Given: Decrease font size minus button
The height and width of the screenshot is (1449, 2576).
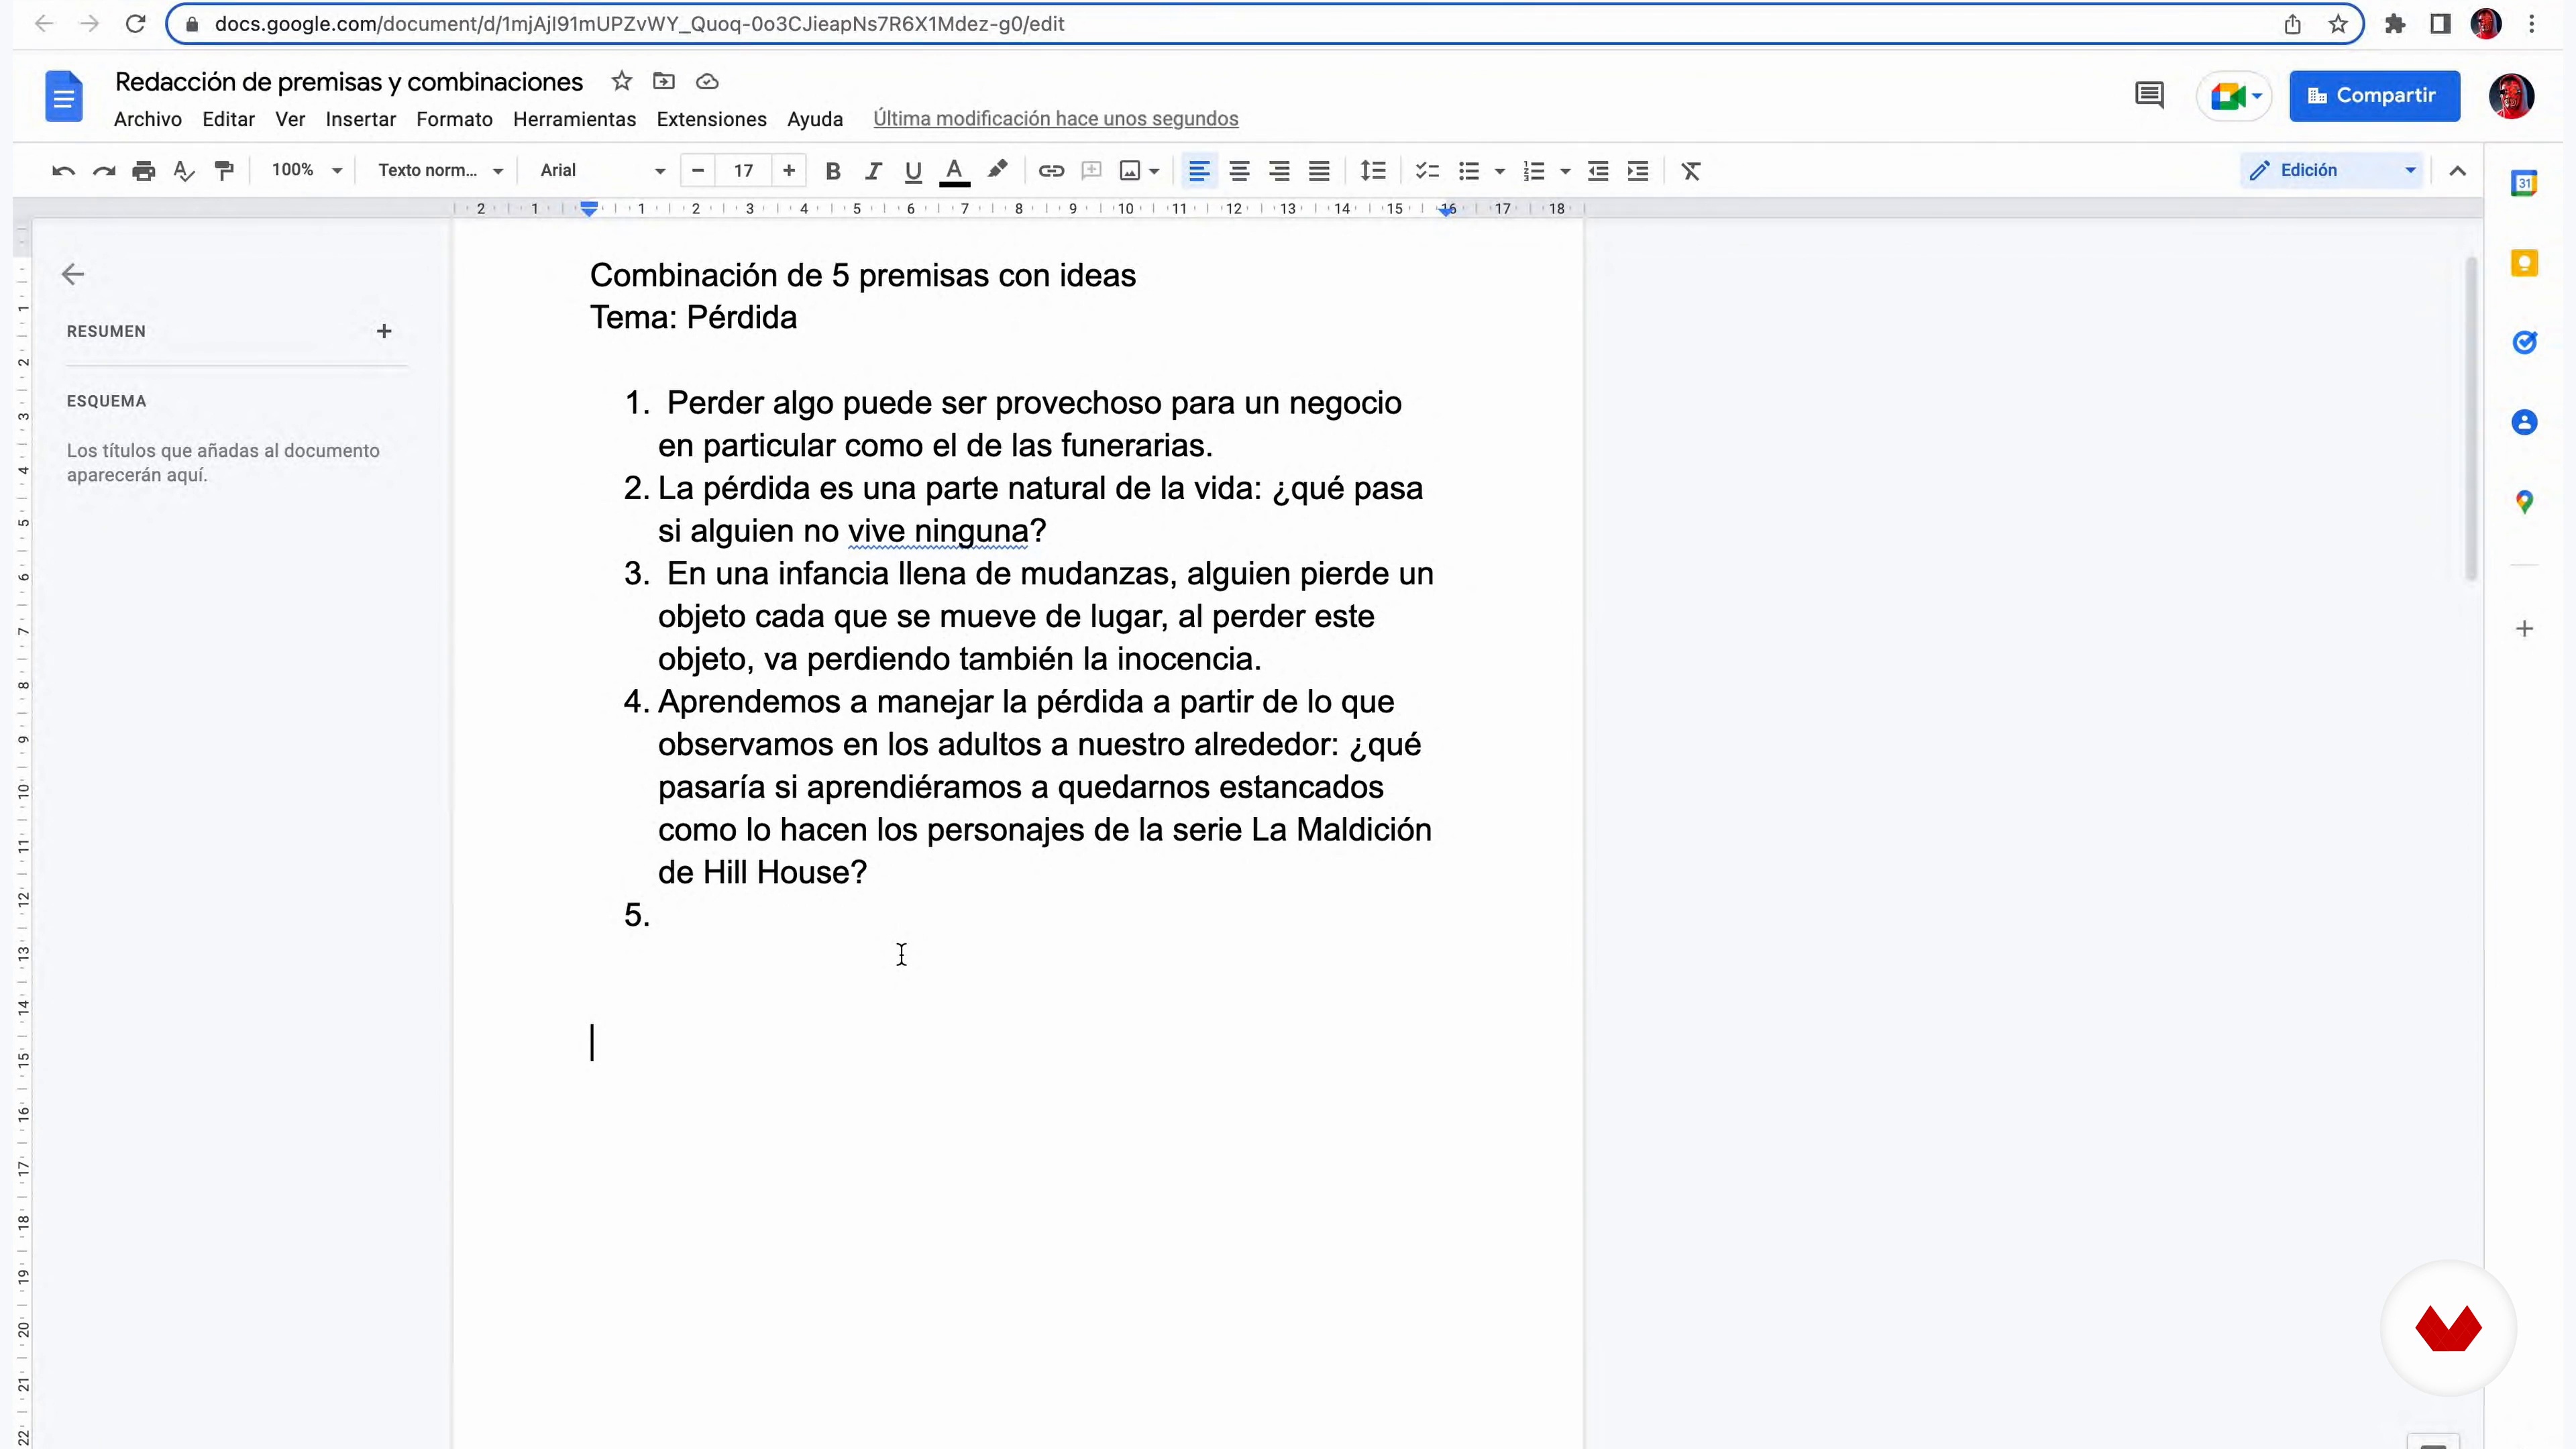Looking at the screenshot, I should pyautogui.click(x=698, y=171).
